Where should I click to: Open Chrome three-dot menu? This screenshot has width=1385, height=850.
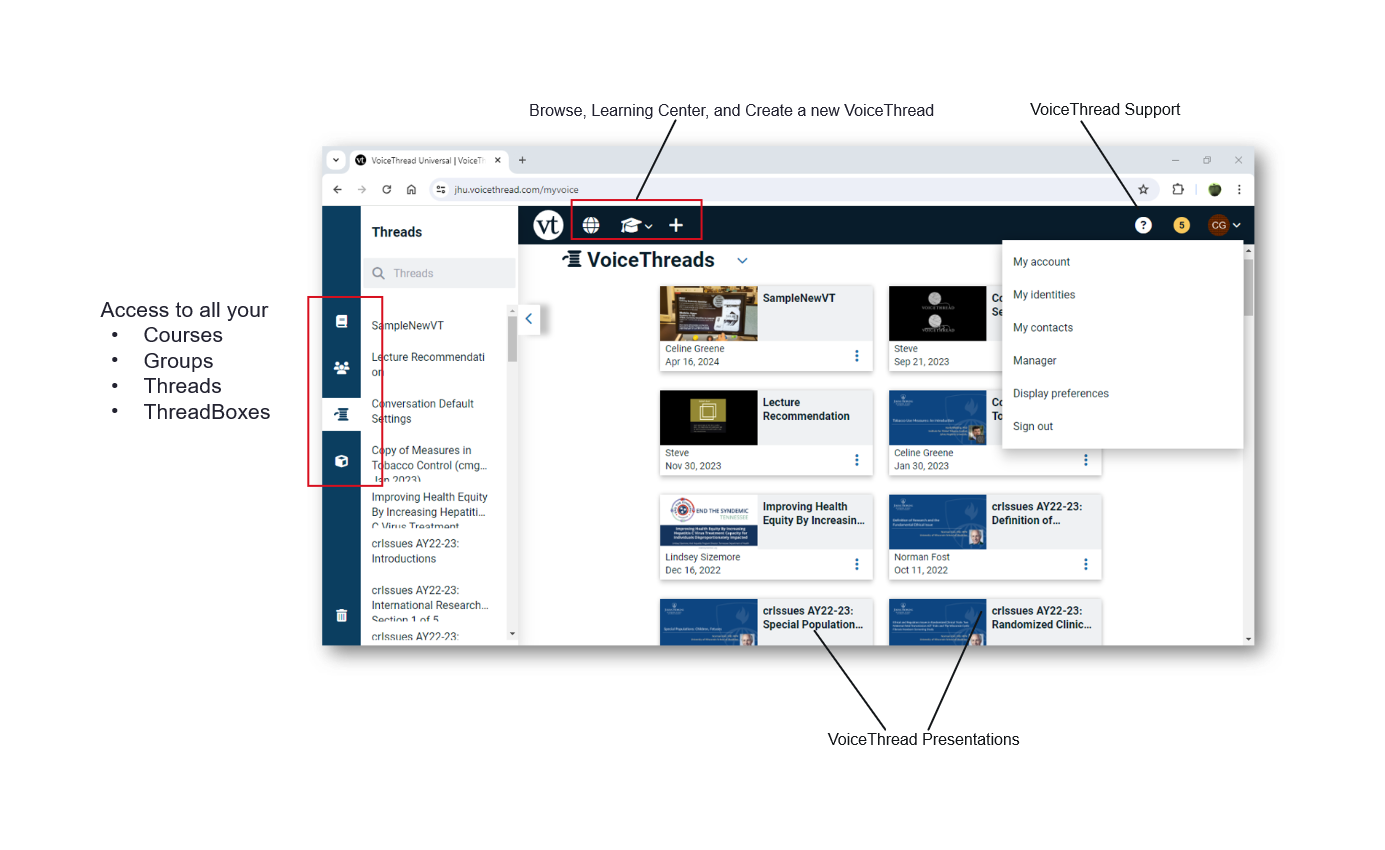coord(1239,189)
